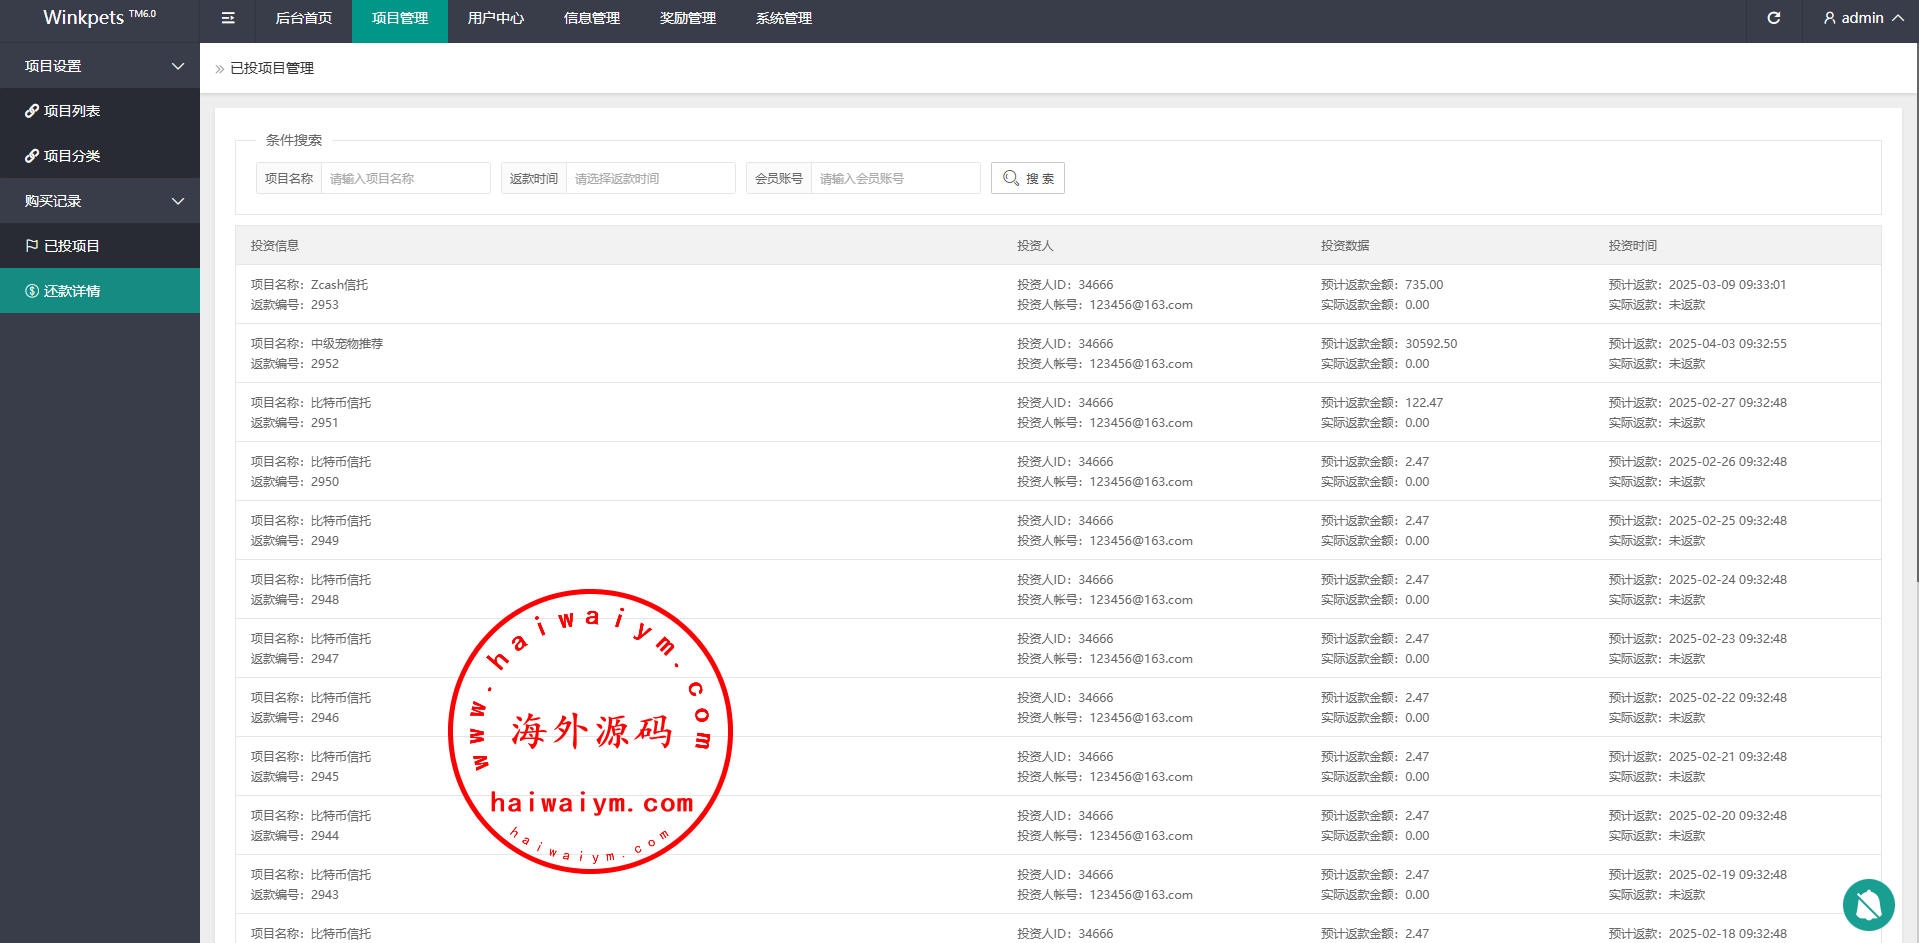Expand the admin account dropdown arrow
The image size is (1919, 943).
[1897, 18]
